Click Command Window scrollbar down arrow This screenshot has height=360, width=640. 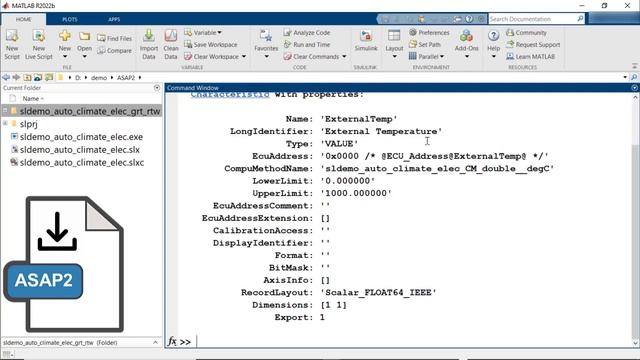tap(635, 343)
